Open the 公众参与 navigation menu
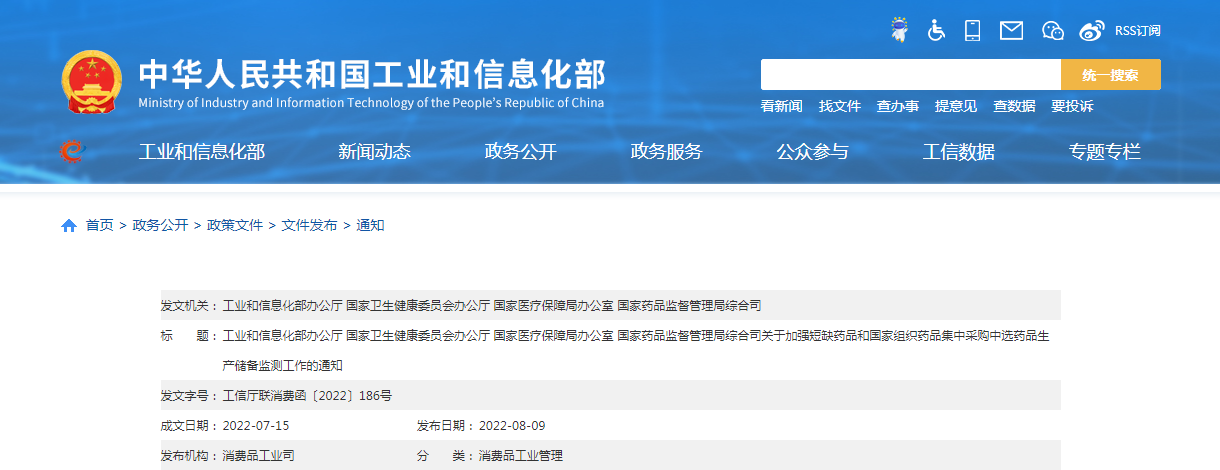This screenshot has width=1220, height=470. pyautogui.click(x=812, y=152)
